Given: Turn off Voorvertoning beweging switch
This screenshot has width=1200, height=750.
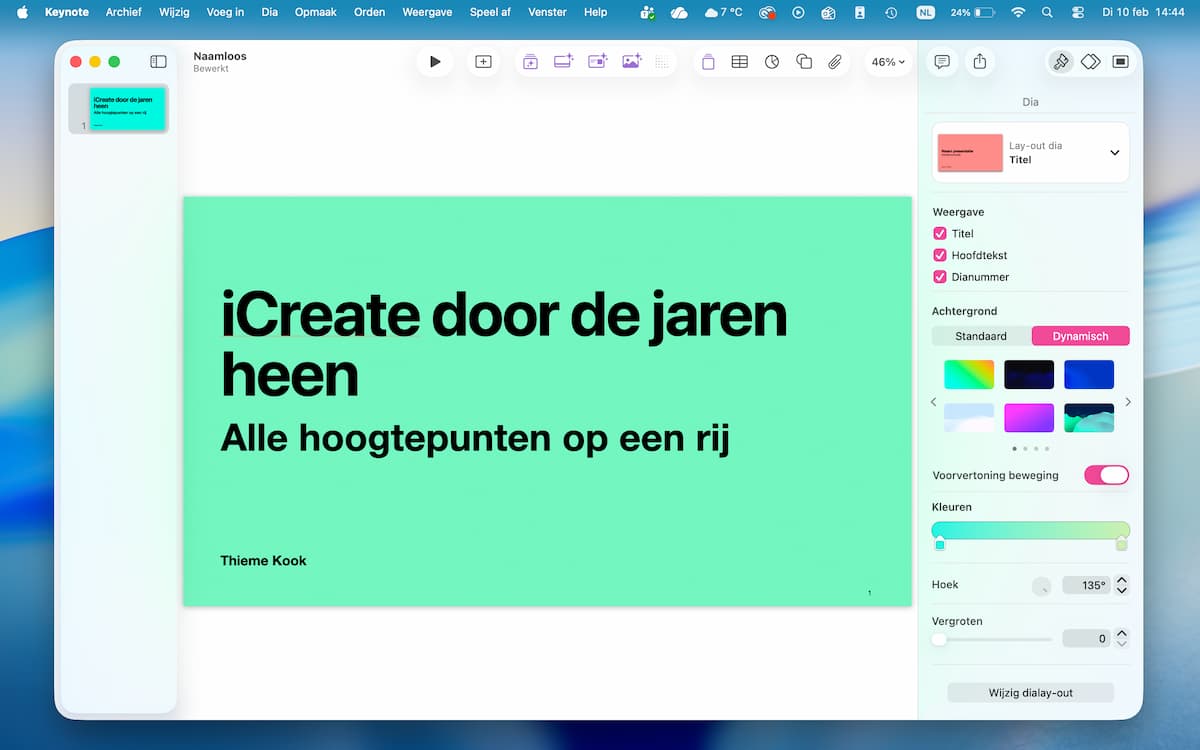Looking at the screenshot, I should tap(1106, 475).
